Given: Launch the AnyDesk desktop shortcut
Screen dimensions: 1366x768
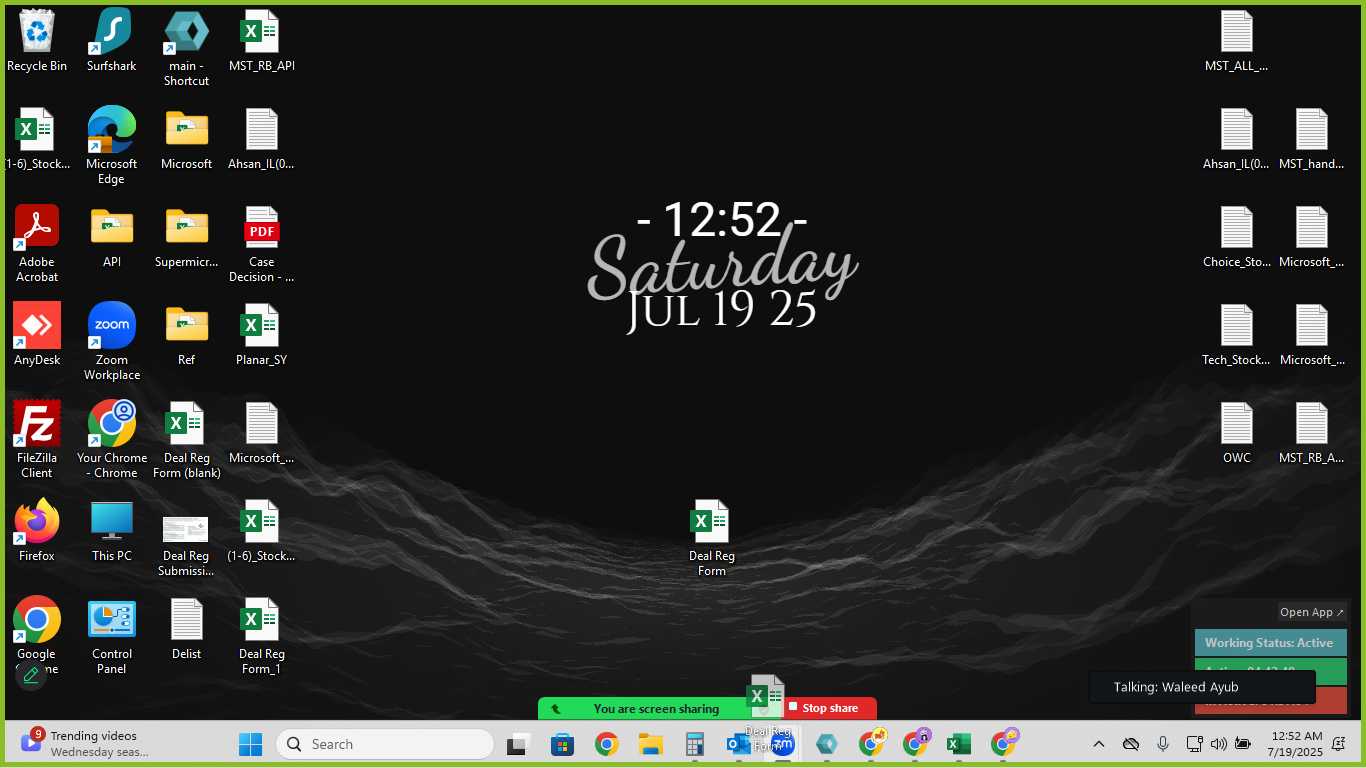Looking at the screenshot, I should 37,335.
